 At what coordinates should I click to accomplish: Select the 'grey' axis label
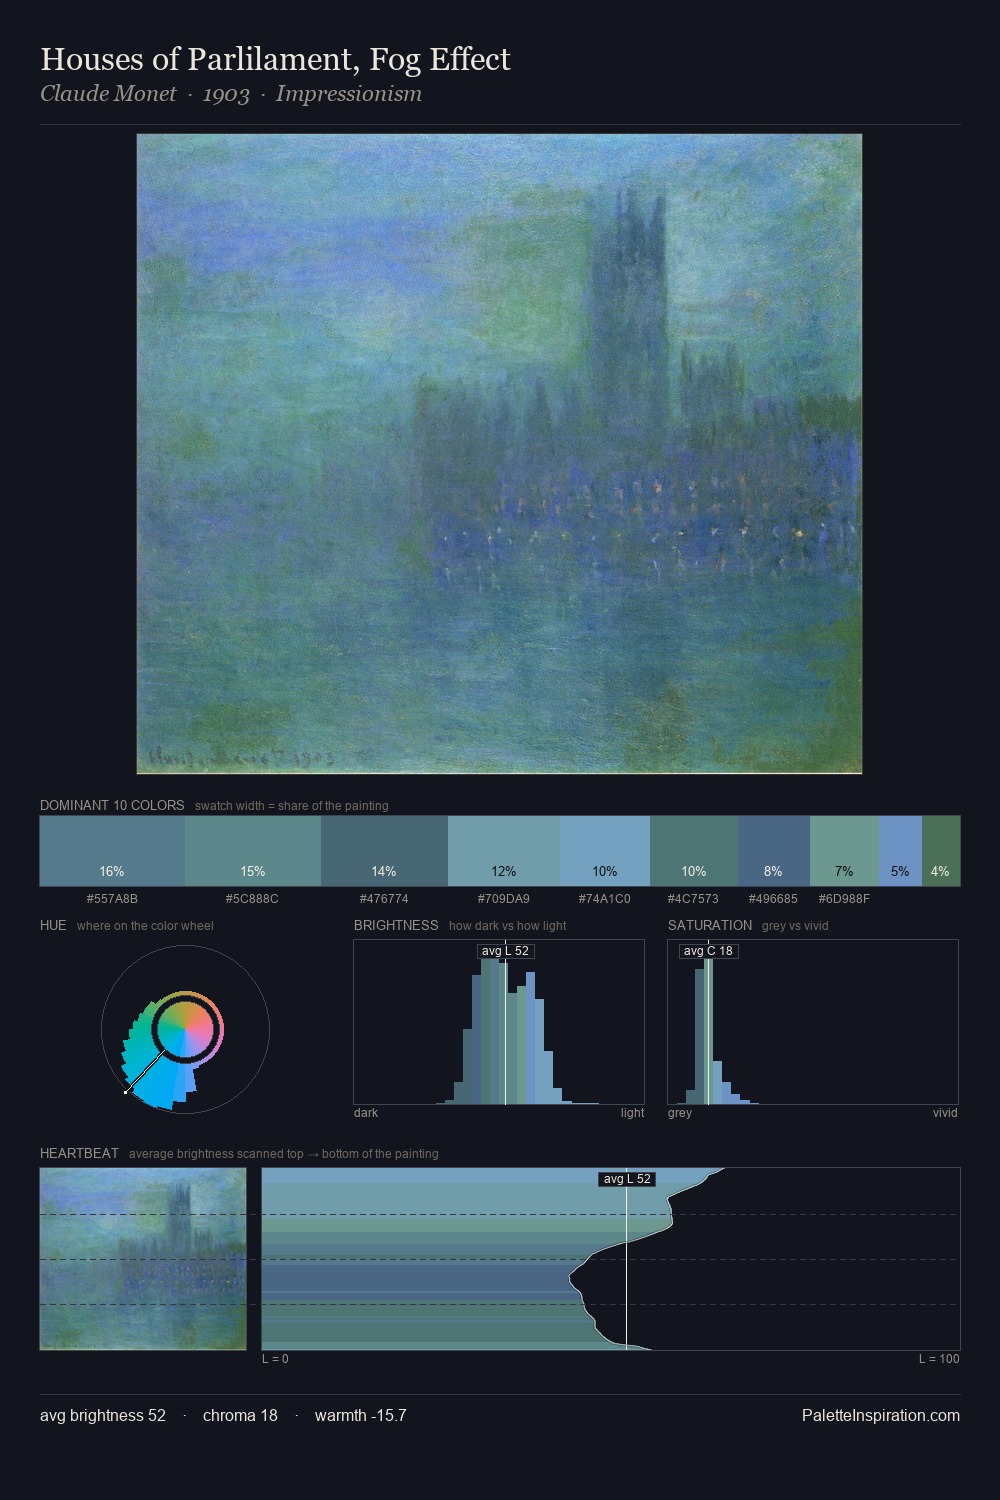(x=680, y=1113)
